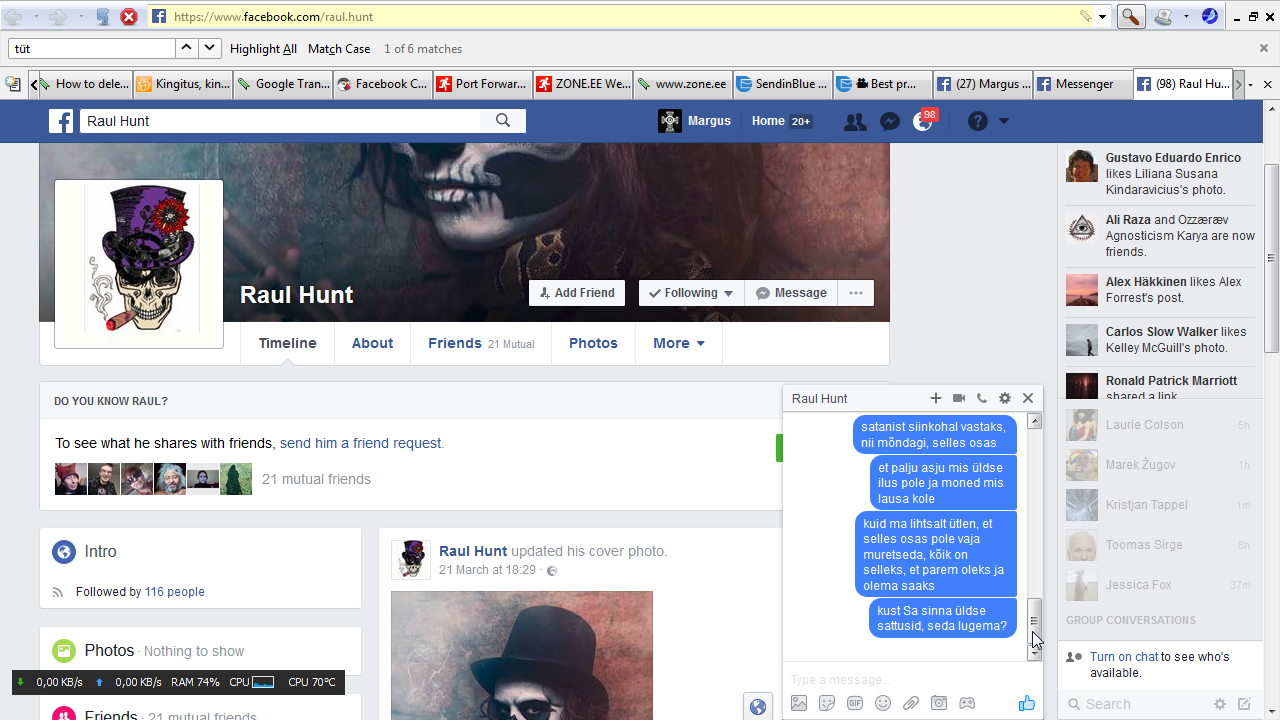
Task: Switch to the ZONE.EE browser tab
Action: tap(583, 84)
